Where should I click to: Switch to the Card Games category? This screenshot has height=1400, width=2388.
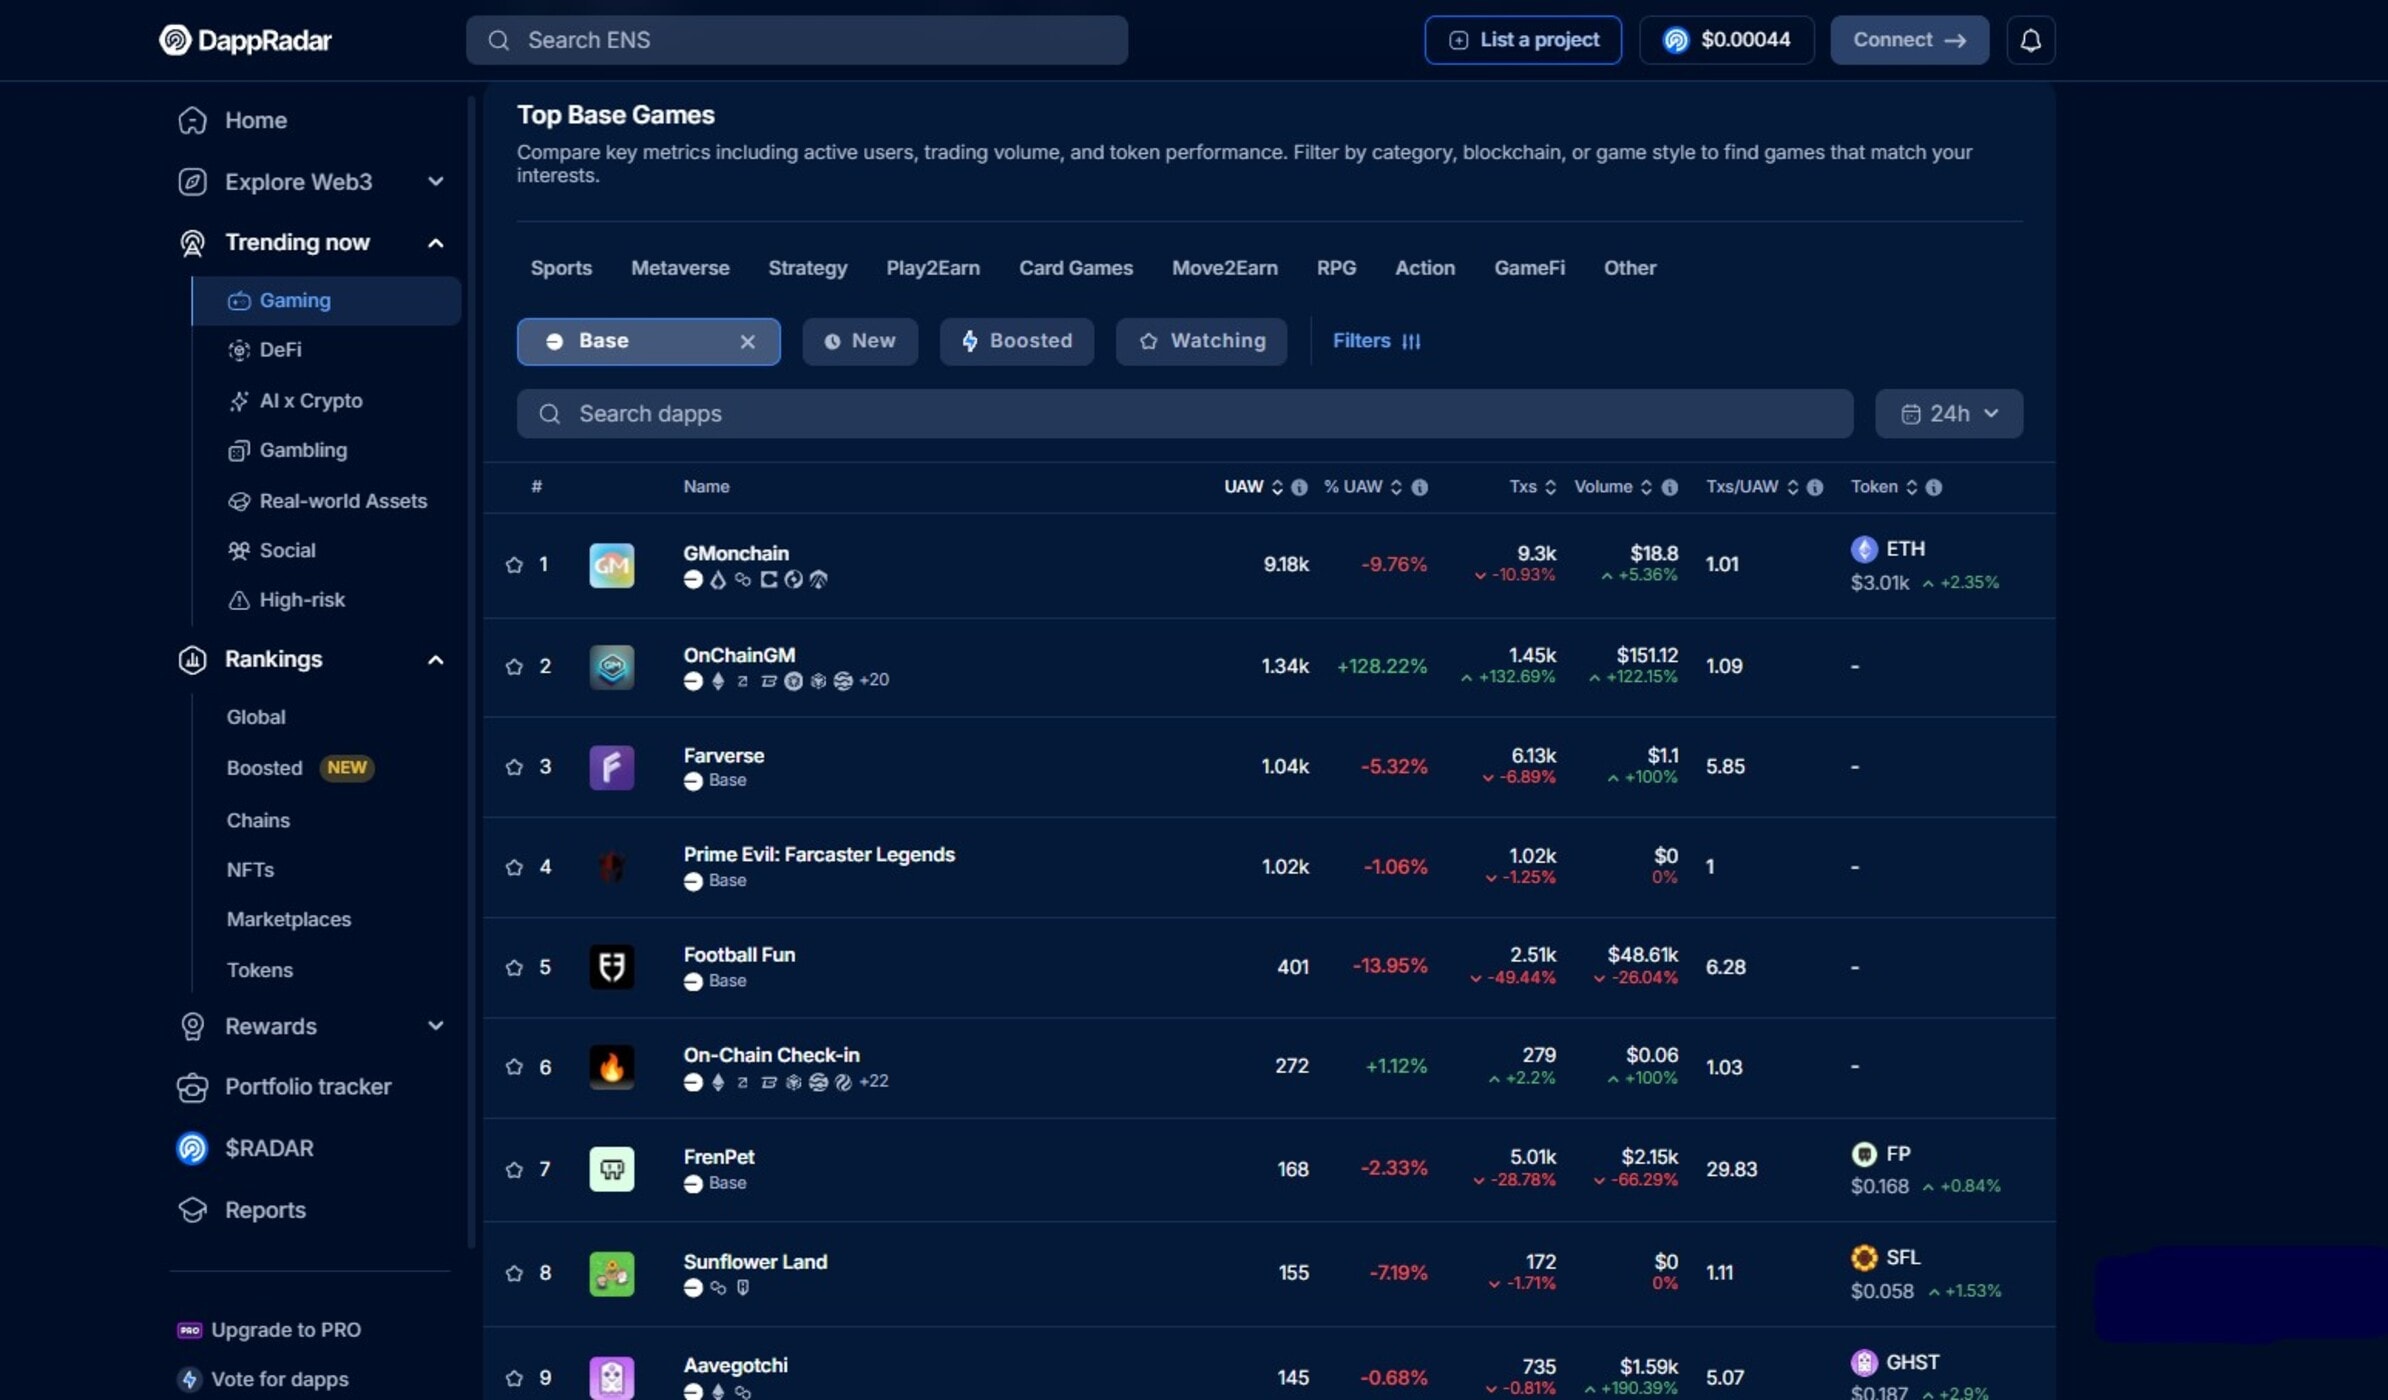click(1075, 267)
